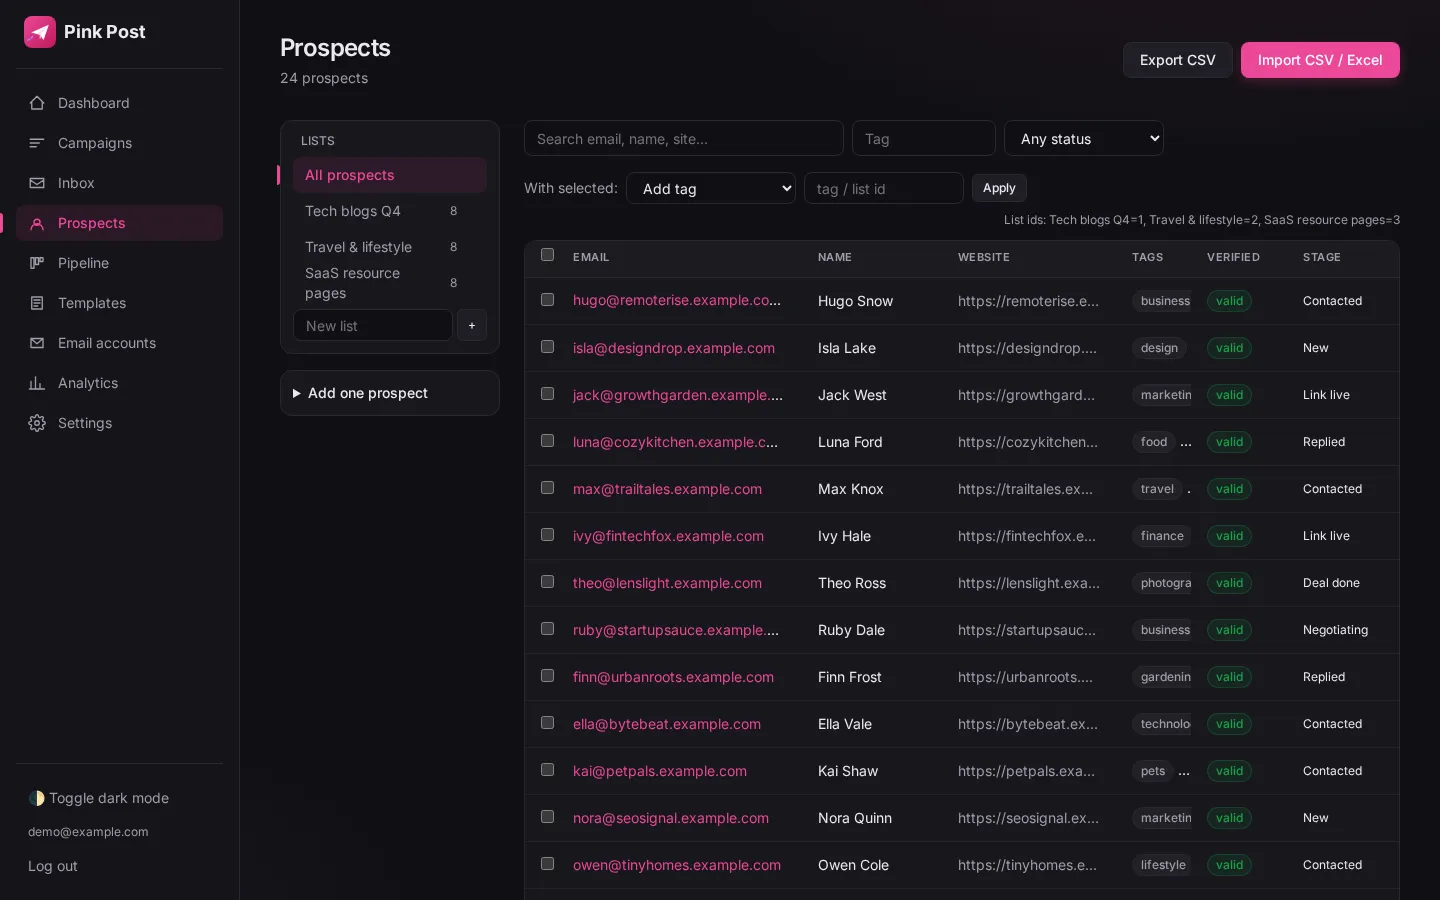
Task: Click the Deal done stage cell
Action: click(x=1331, y=583)
